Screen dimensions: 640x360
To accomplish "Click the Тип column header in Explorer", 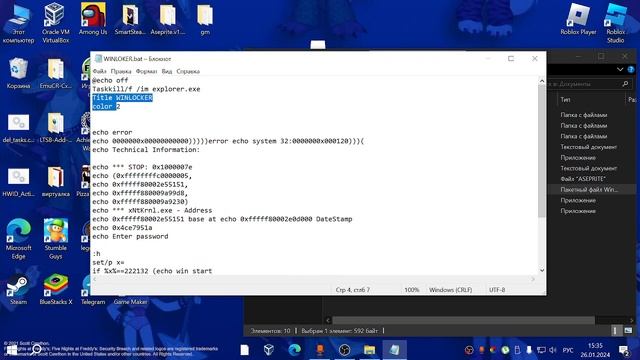I will click(565, 100).
